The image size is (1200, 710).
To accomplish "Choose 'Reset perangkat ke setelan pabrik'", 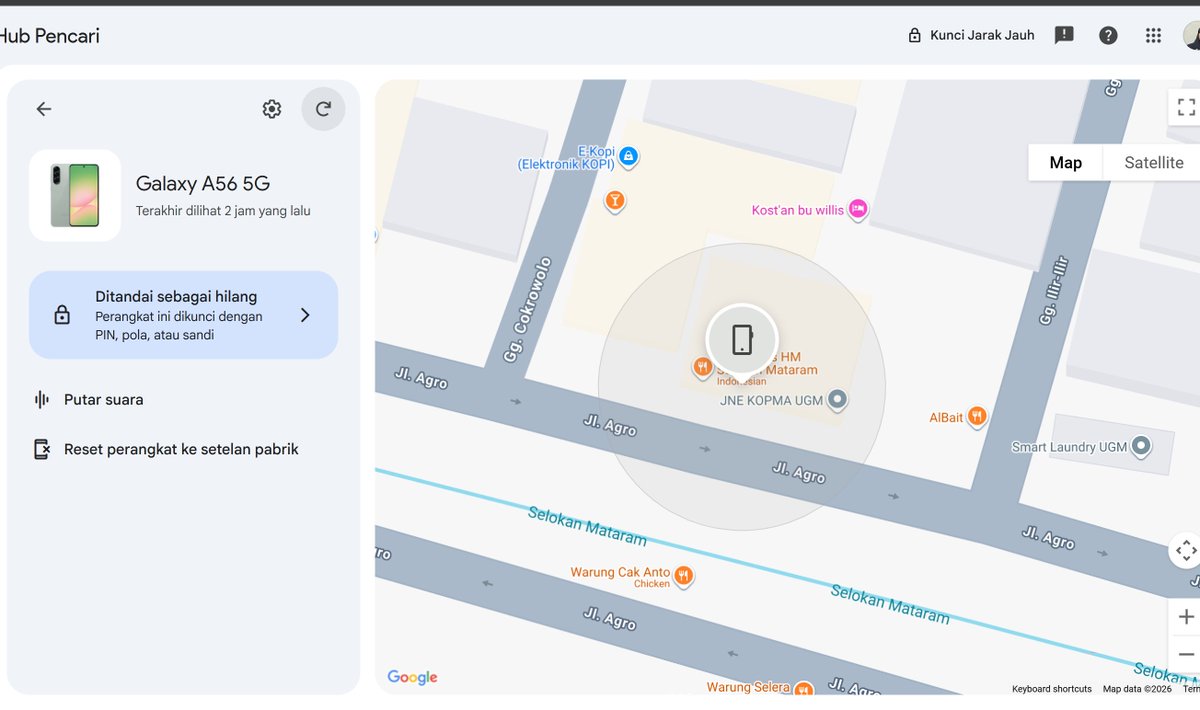I will (x=181, y=449).
